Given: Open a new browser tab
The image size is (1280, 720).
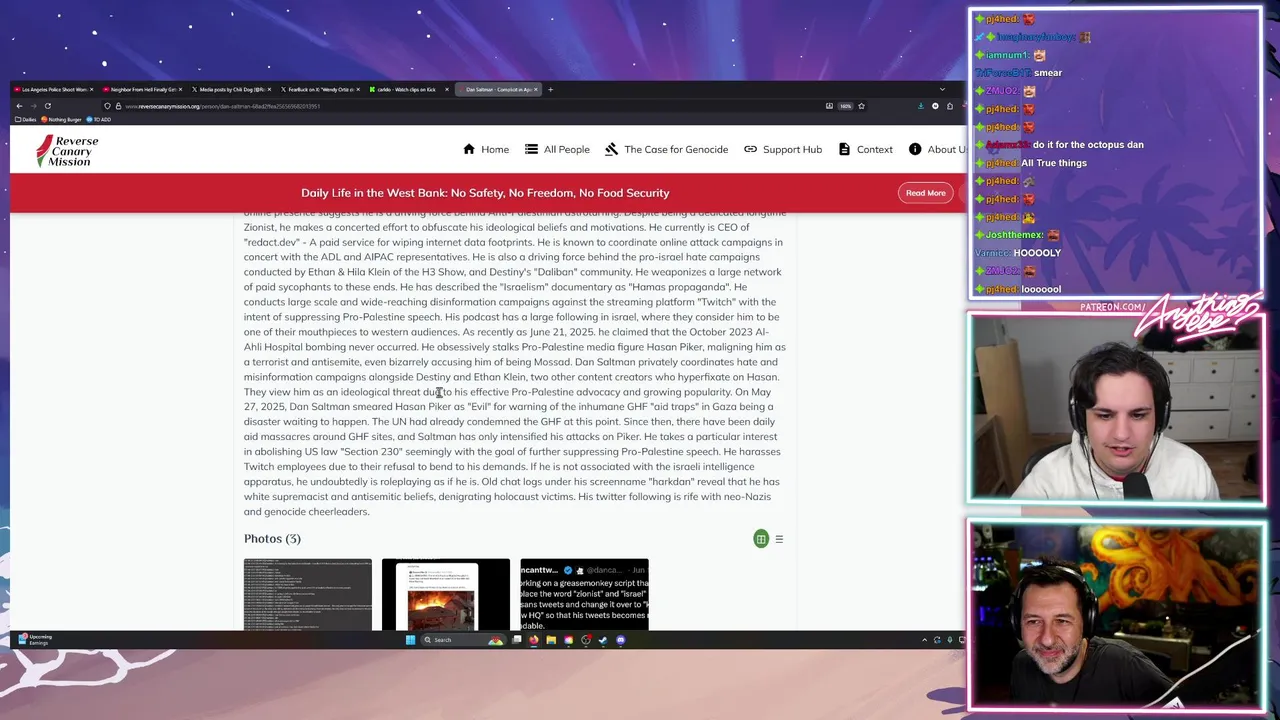Looking at the screenshot, I should click(550, 89).
